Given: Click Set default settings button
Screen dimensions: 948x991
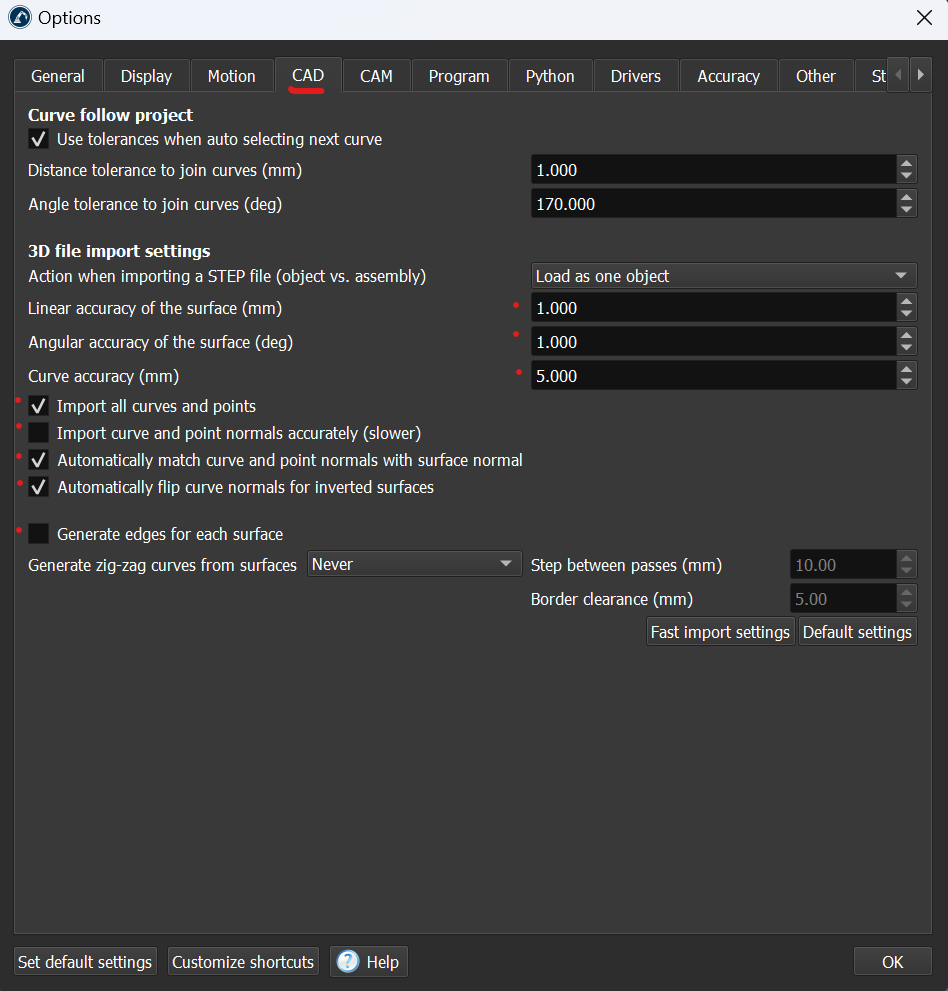Looking at the screenshot, I should click(x=85, y=961).
